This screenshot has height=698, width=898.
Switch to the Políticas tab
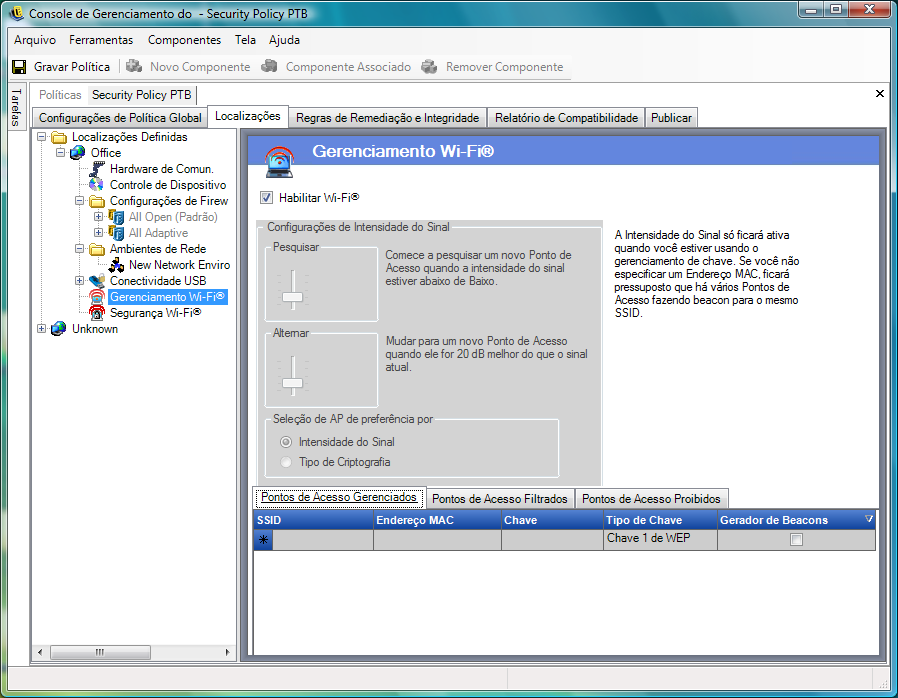pyautogui.click(x=60, y=95)
